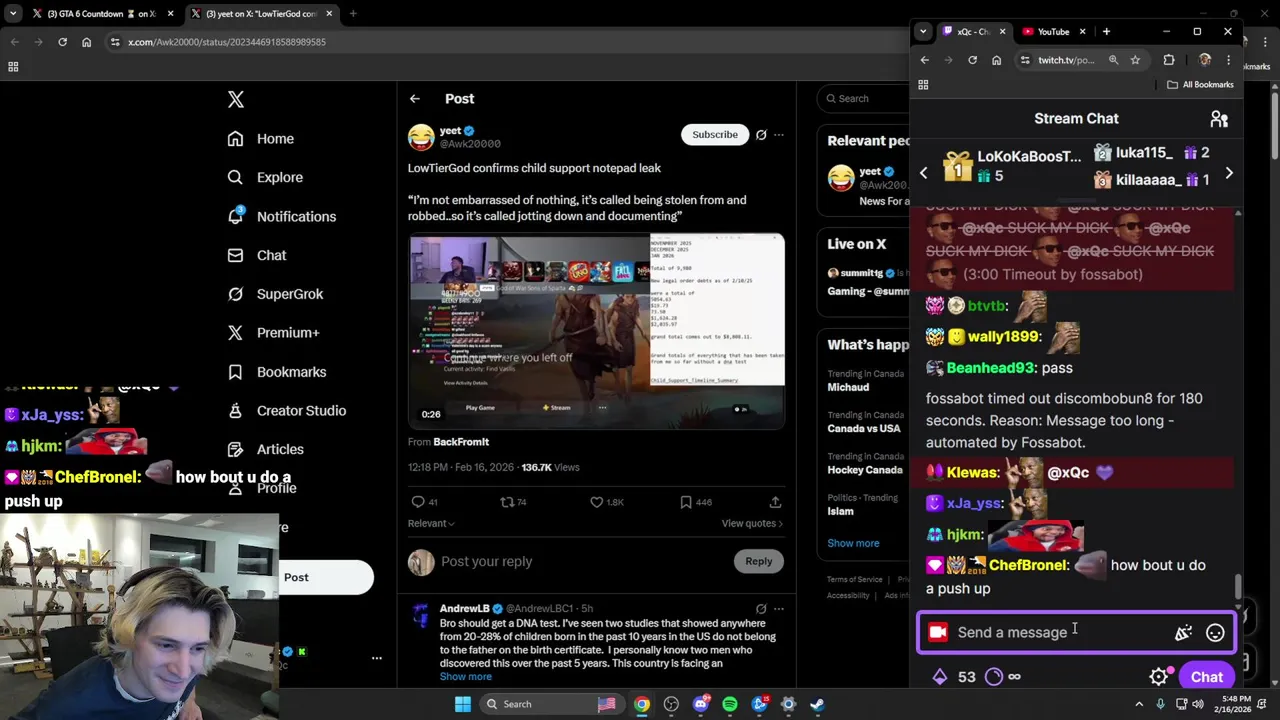This screenshot has width=1280, height=720.
Task: Switch to the YouTube tab in the Twitch window
Action: coord(1052,32)
